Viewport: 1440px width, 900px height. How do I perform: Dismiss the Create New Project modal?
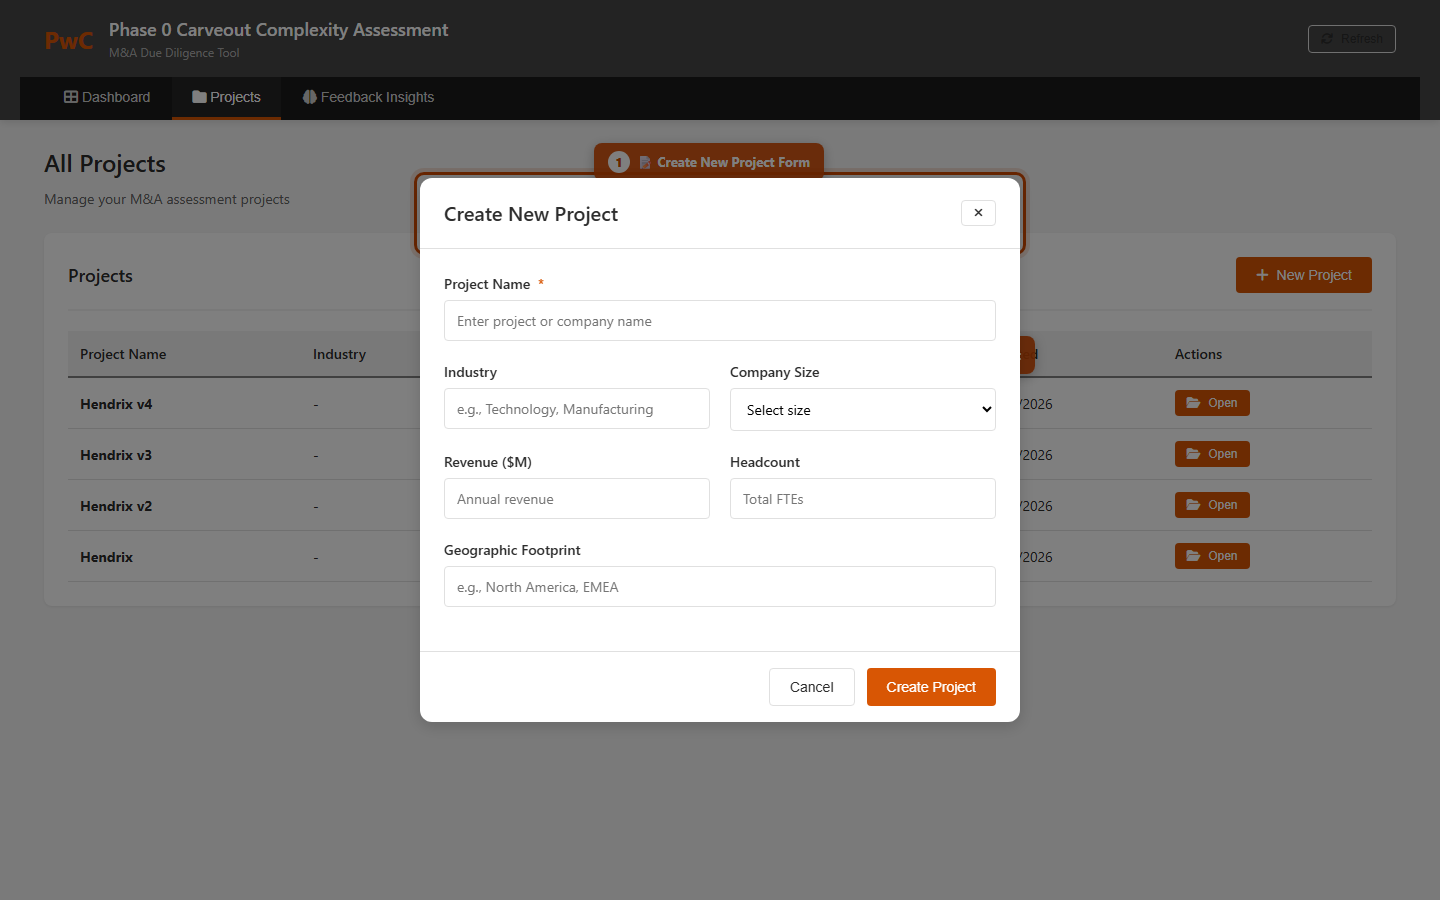point(977,213)
